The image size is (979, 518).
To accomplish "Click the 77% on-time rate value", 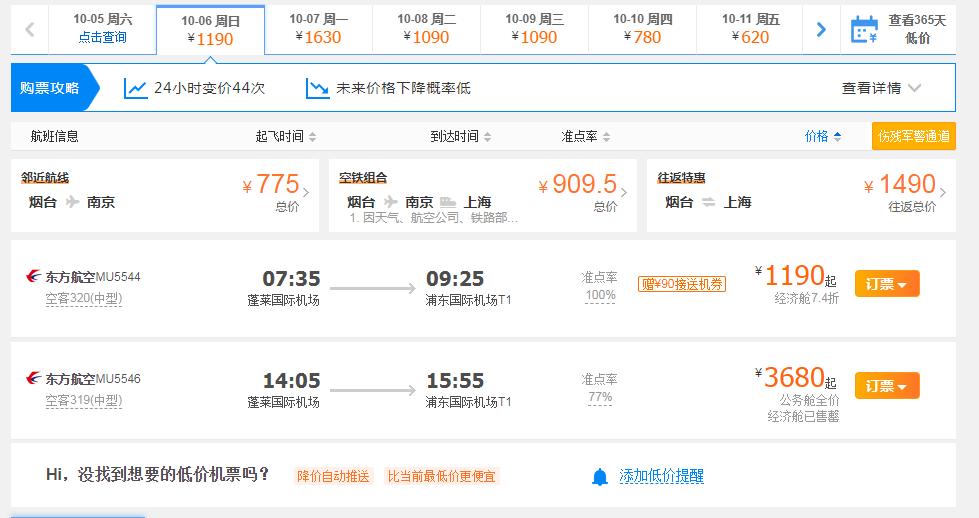I will [x=600, y=396].
